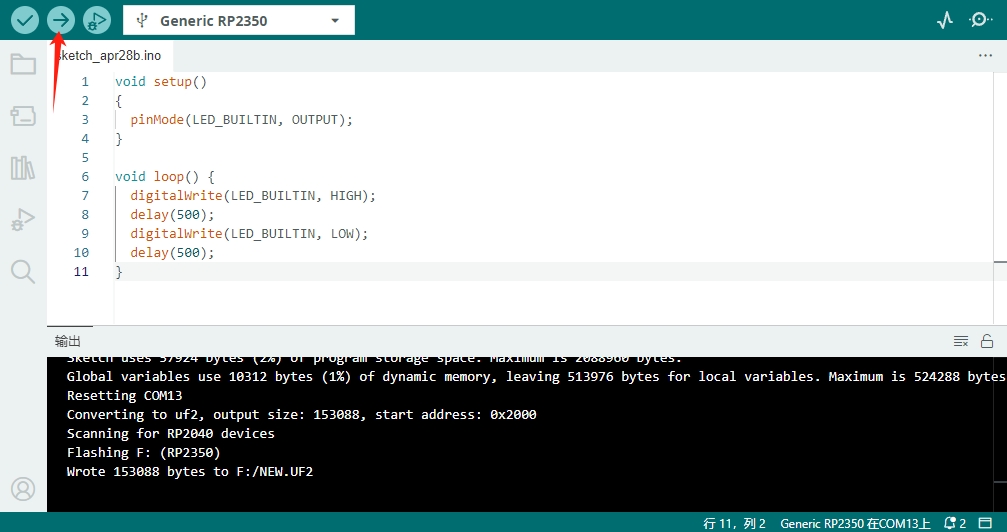The image size is (1007, 532).
Task: Open the editor tab's three-dot menu
Action: click(x=985, y=56)
